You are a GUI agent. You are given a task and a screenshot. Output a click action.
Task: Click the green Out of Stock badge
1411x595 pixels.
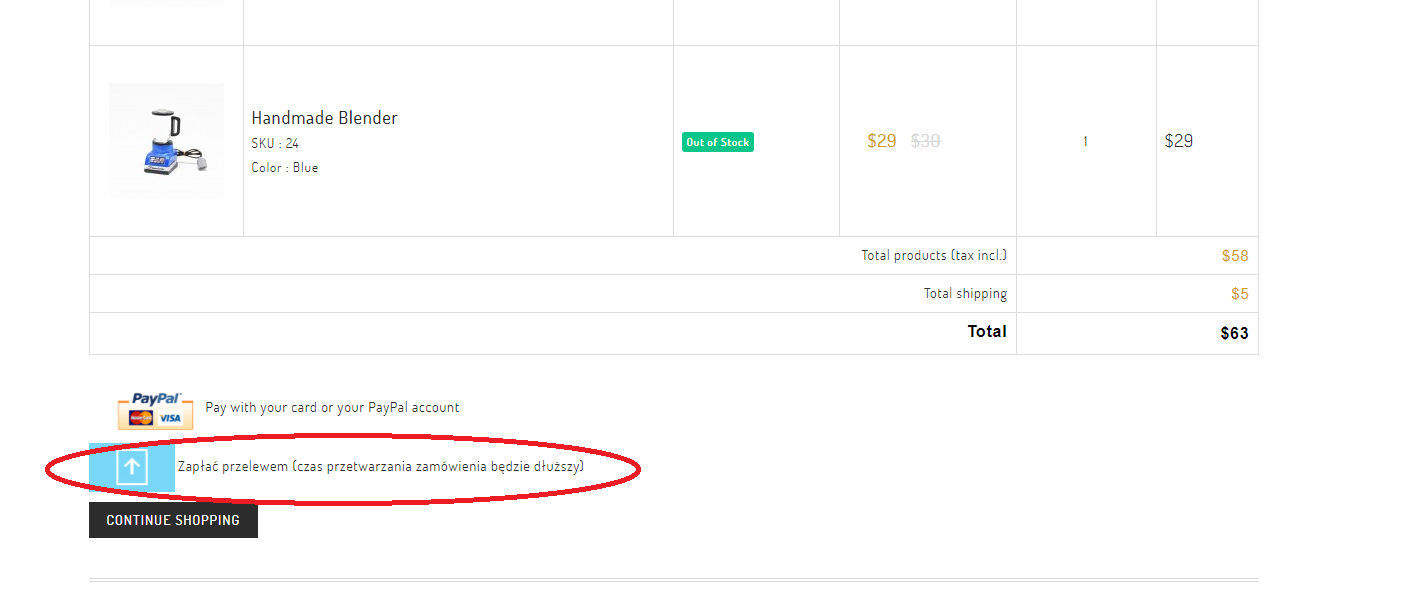tap(717, 142)
